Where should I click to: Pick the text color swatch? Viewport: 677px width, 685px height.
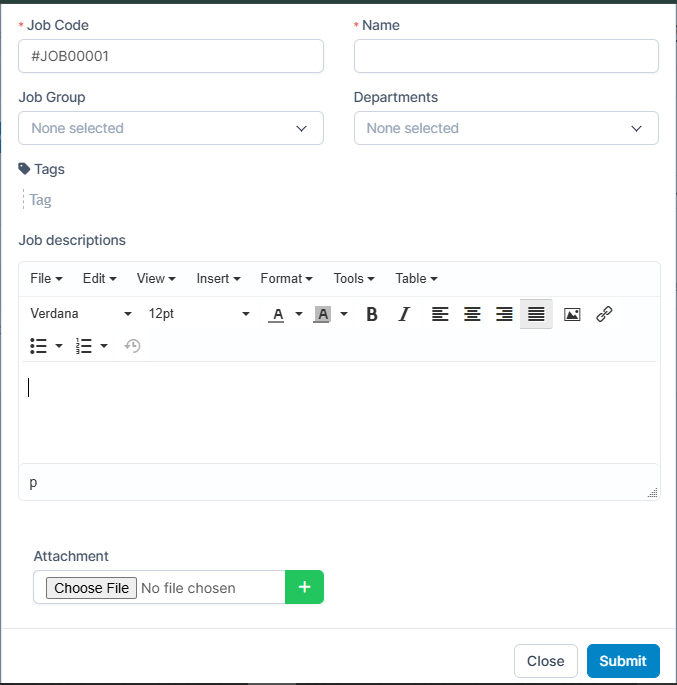277,314
